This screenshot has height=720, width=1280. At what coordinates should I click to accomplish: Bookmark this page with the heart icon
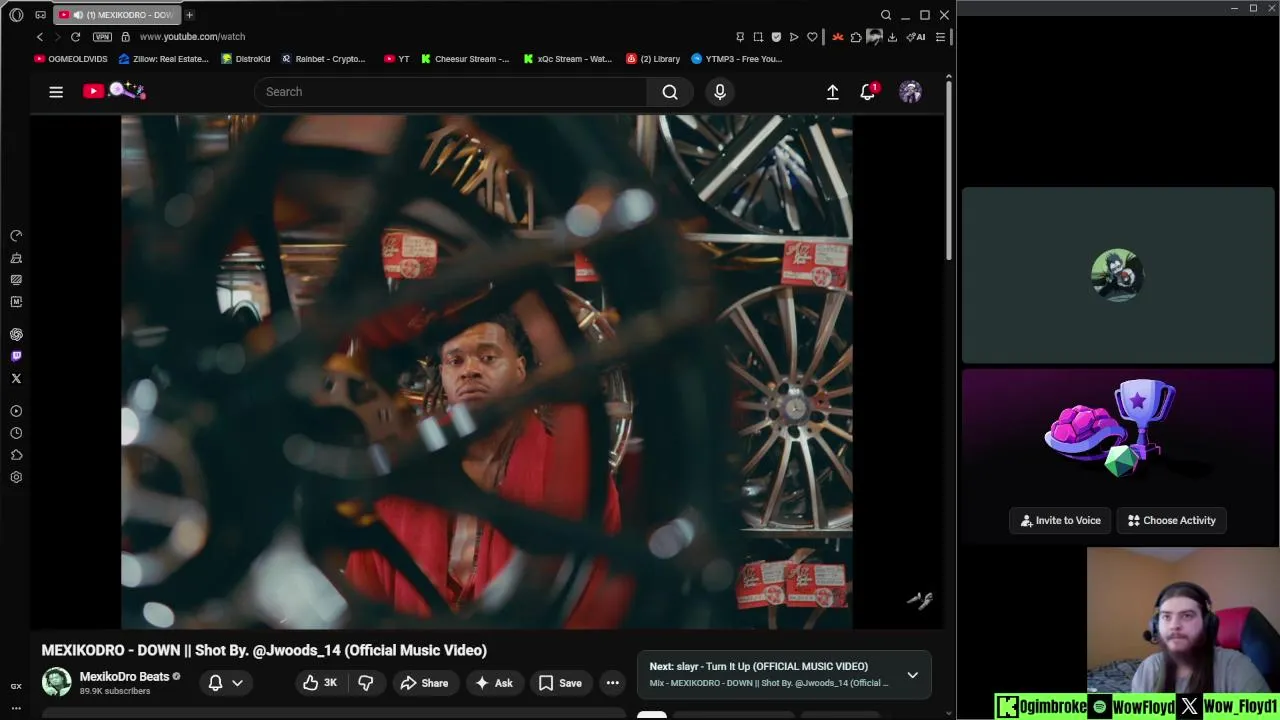coord(812,37)
